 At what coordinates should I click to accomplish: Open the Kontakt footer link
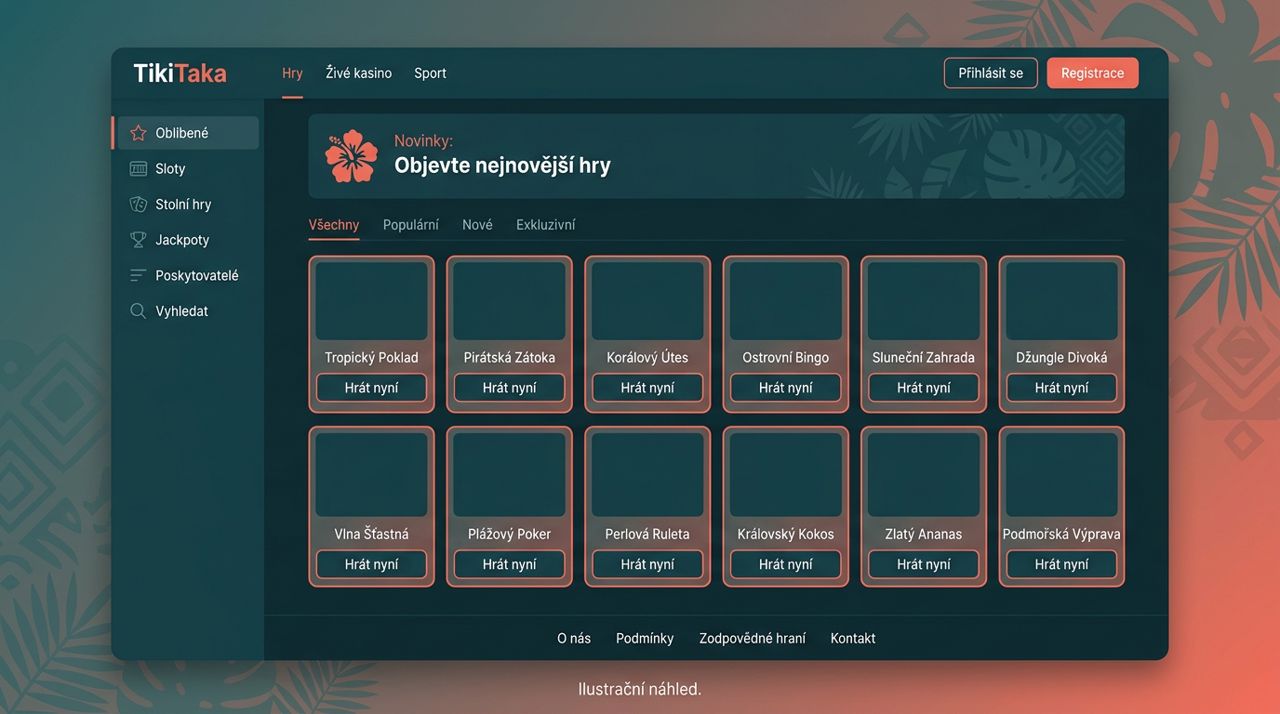(853, 638)
